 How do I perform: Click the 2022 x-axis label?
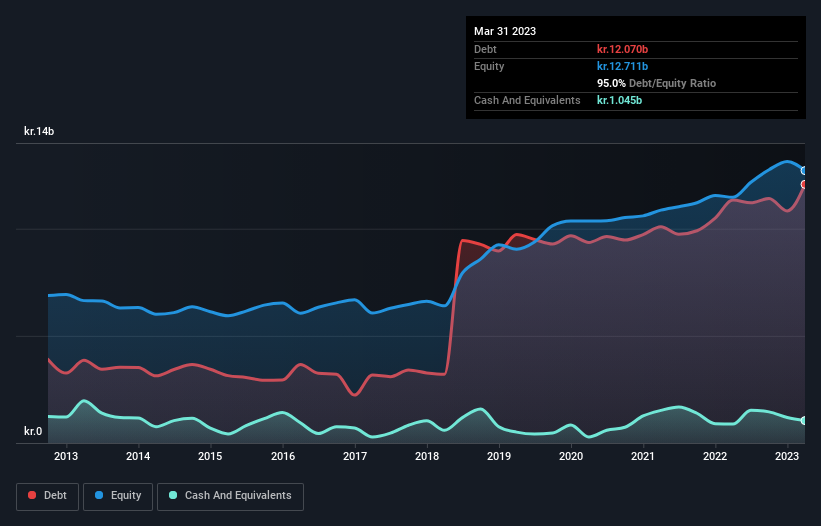715,456
